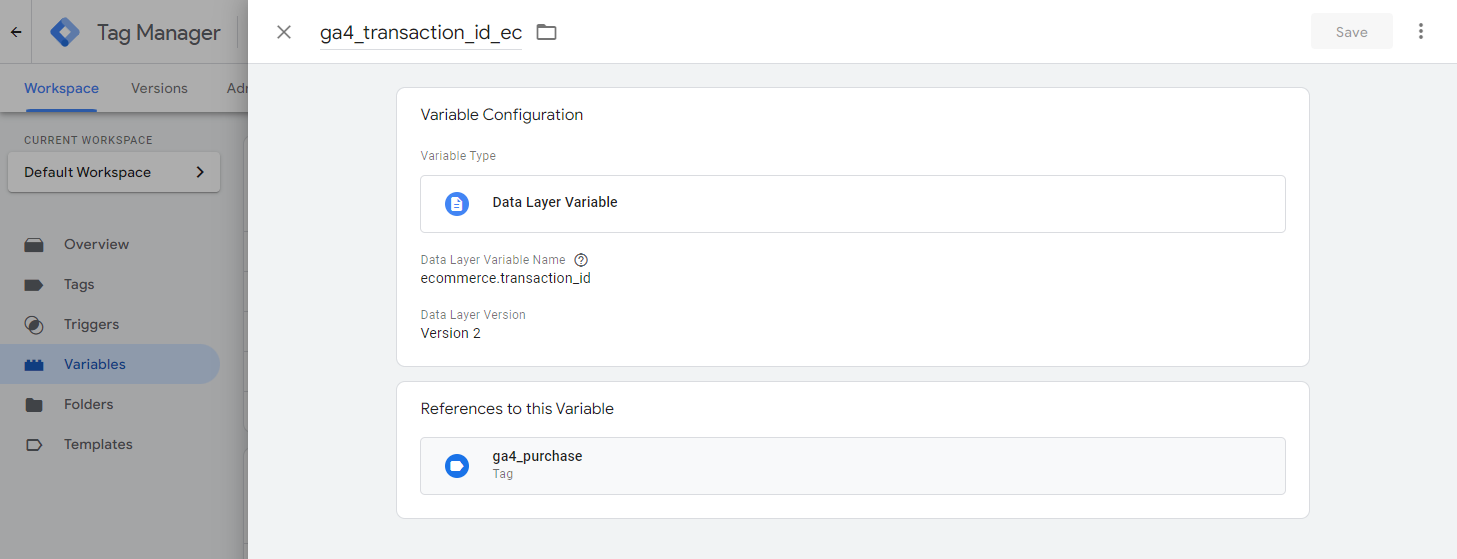Click the back arrow beside Tag Manager logo
This screenshot has width=1457, height=559.
(16, 32)
